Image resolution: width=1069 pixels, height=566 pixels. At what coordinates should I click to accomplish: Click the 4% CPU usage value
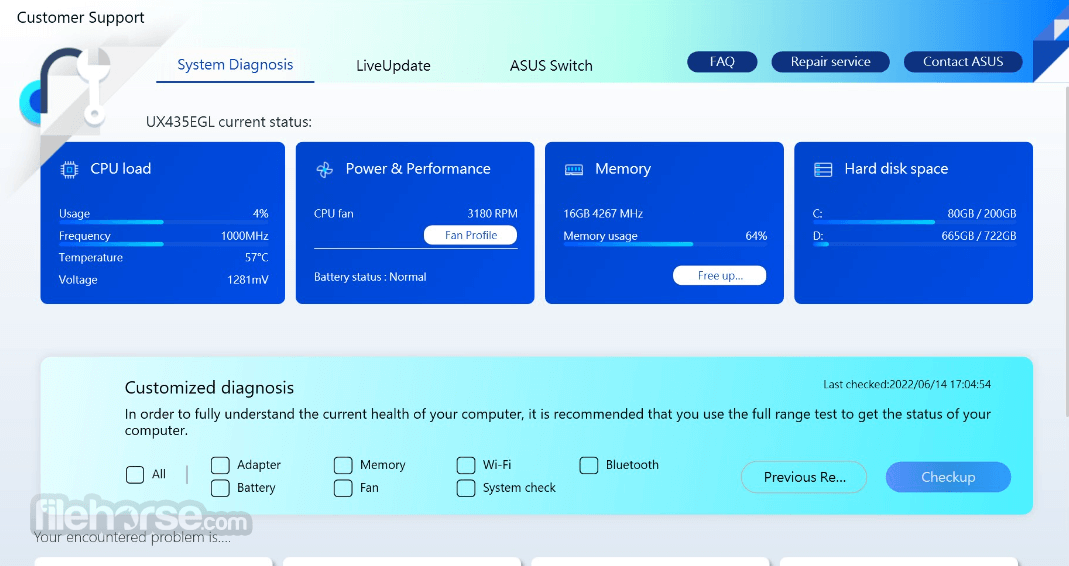pyautogui.click(x=260, y=213)
